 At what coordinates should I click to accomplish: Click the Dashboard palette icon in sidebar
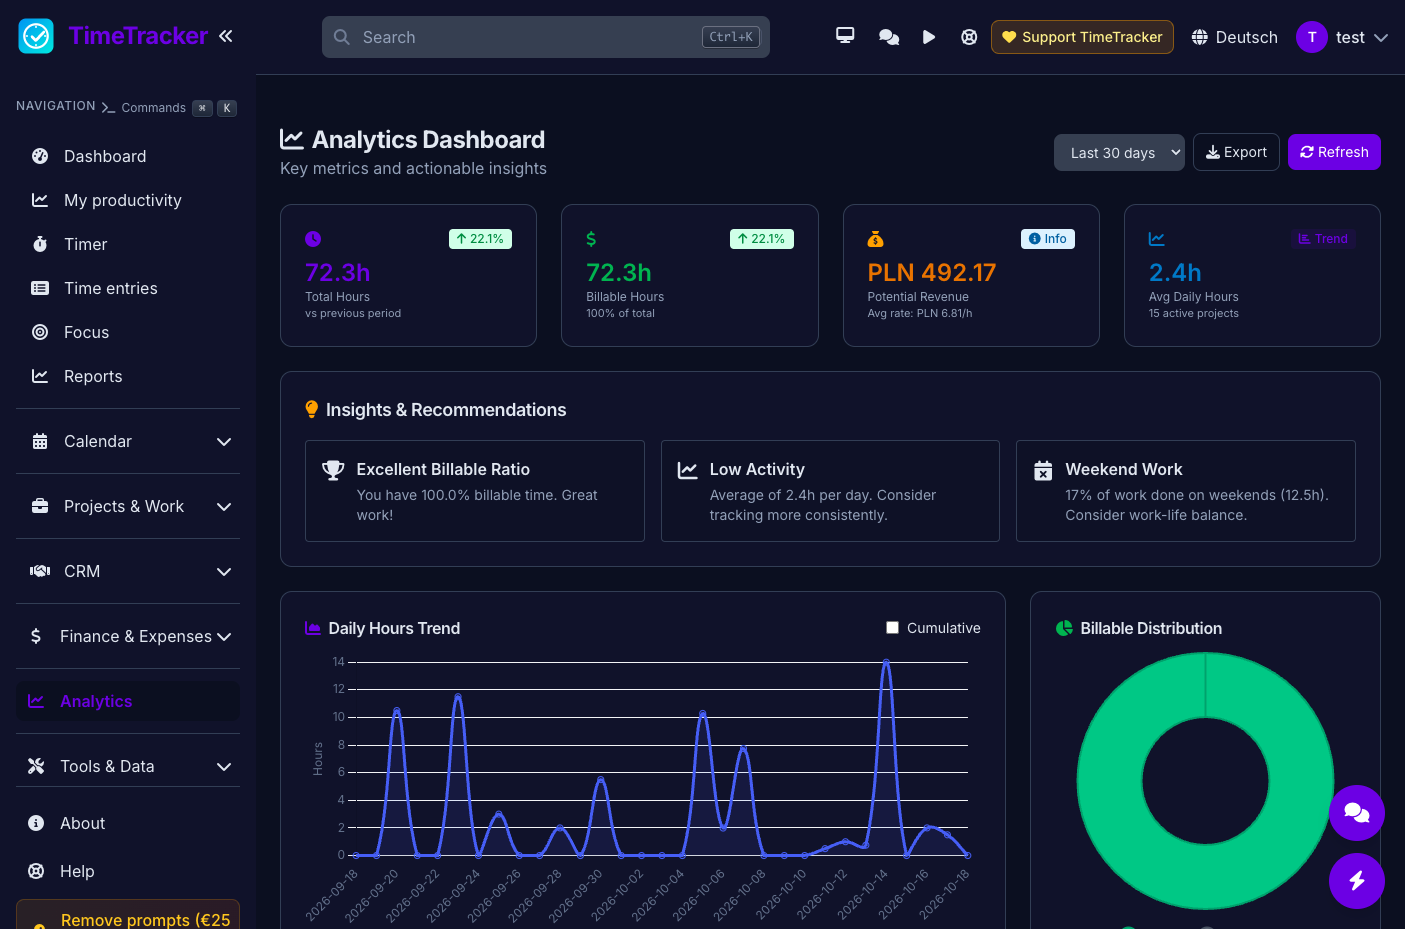(40, 156)
